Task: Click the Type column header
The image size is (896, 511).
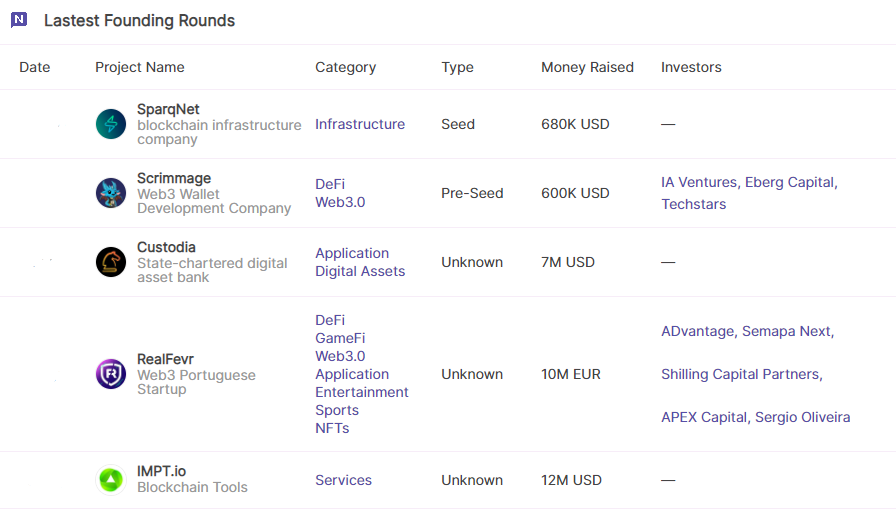Action: pos(457,67)
